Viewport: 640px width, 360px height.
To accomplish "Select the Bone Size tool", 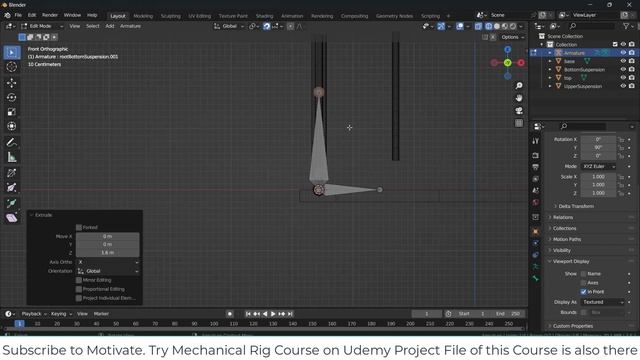I will pos(11,188).
